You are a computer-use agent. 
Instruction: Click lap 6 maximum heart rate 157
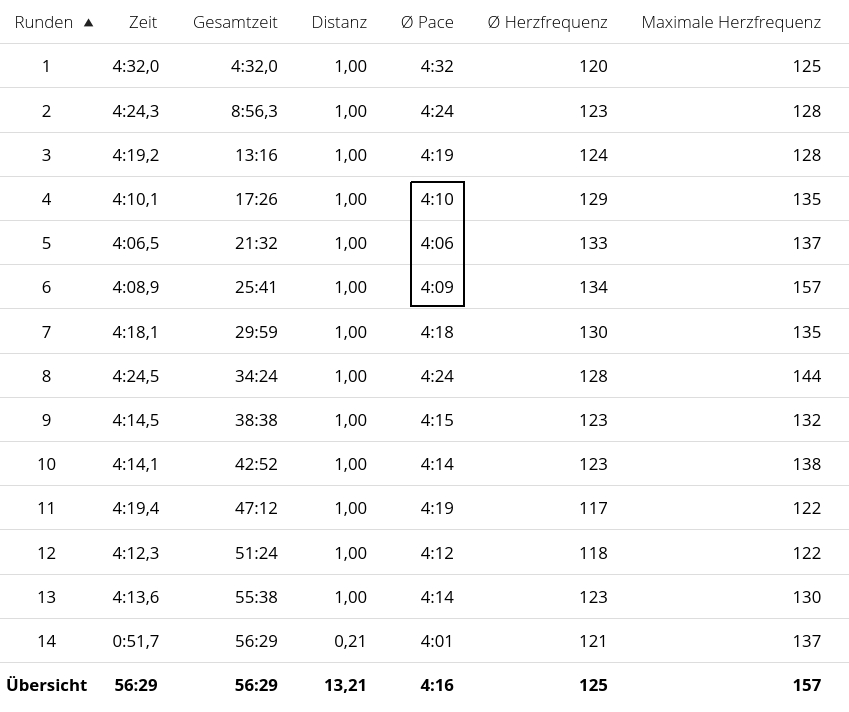pos(806,287)
